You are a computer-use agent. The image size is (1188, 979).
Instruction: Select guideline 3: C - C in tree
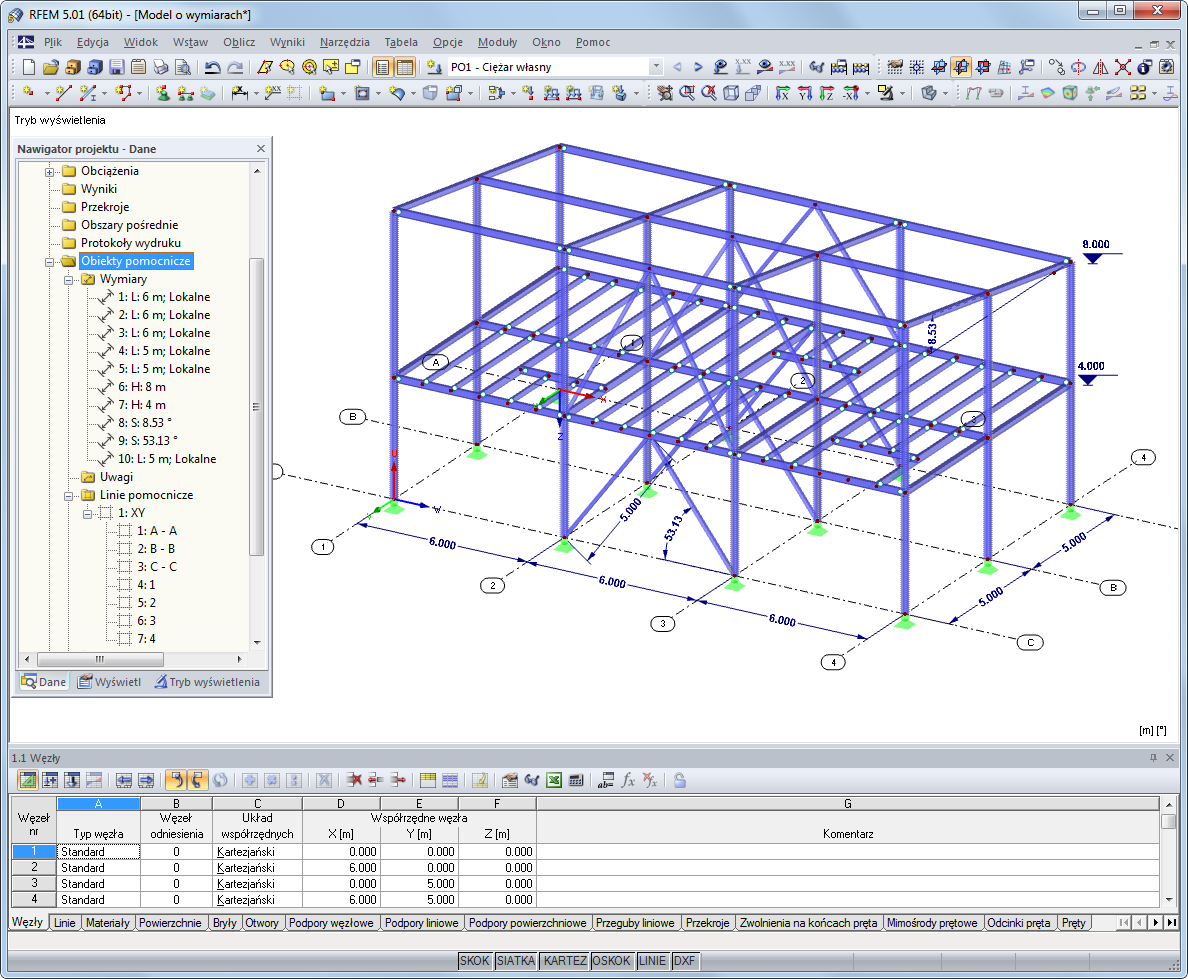(157, 567)
